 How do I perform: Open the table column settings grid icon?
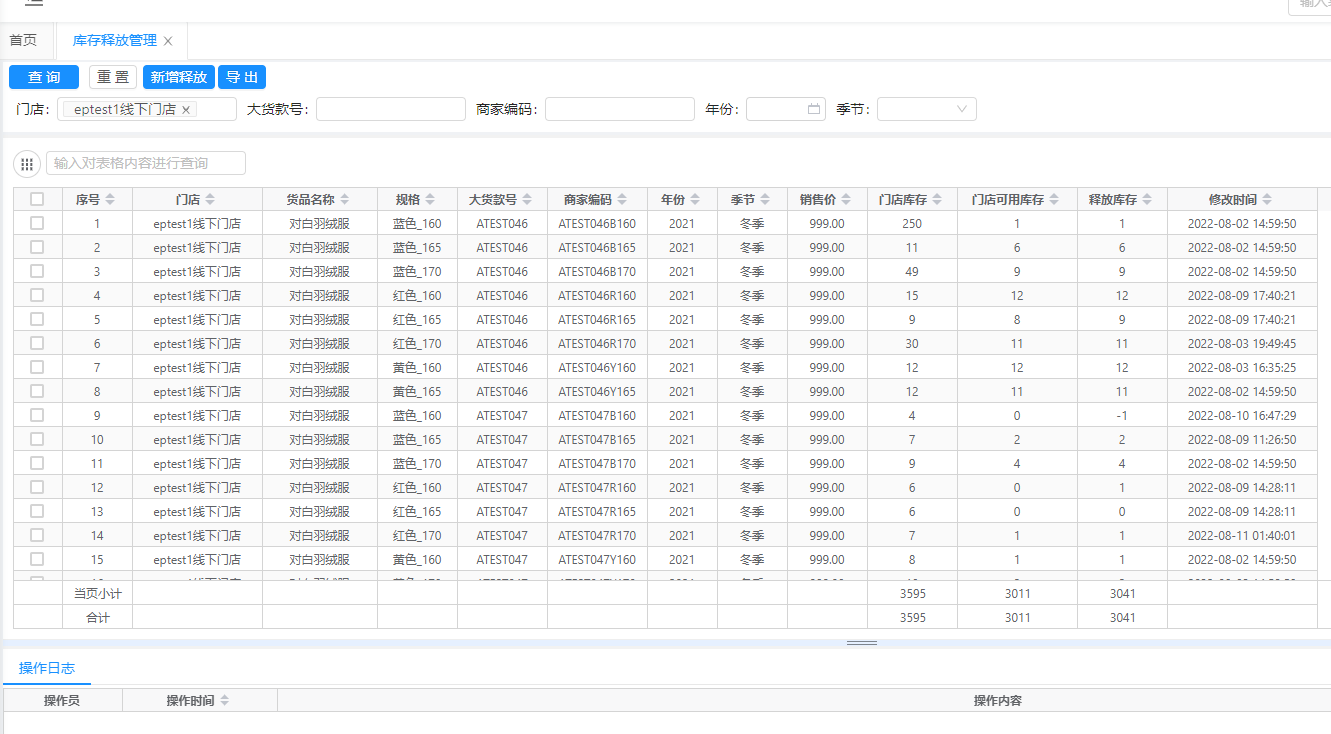point(27,164)
